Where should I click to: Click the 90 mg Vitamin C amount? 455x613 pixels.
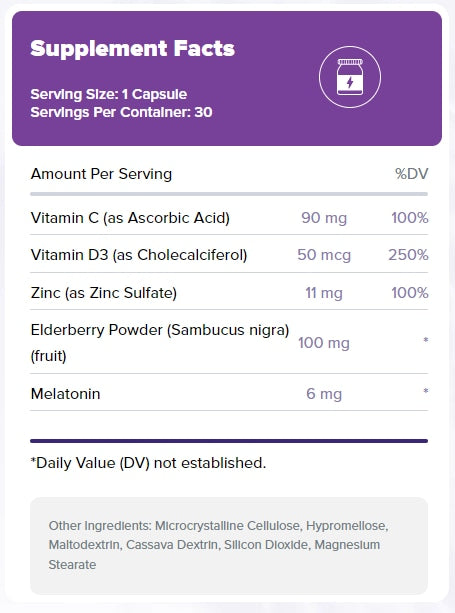click(x=324, y=218)
